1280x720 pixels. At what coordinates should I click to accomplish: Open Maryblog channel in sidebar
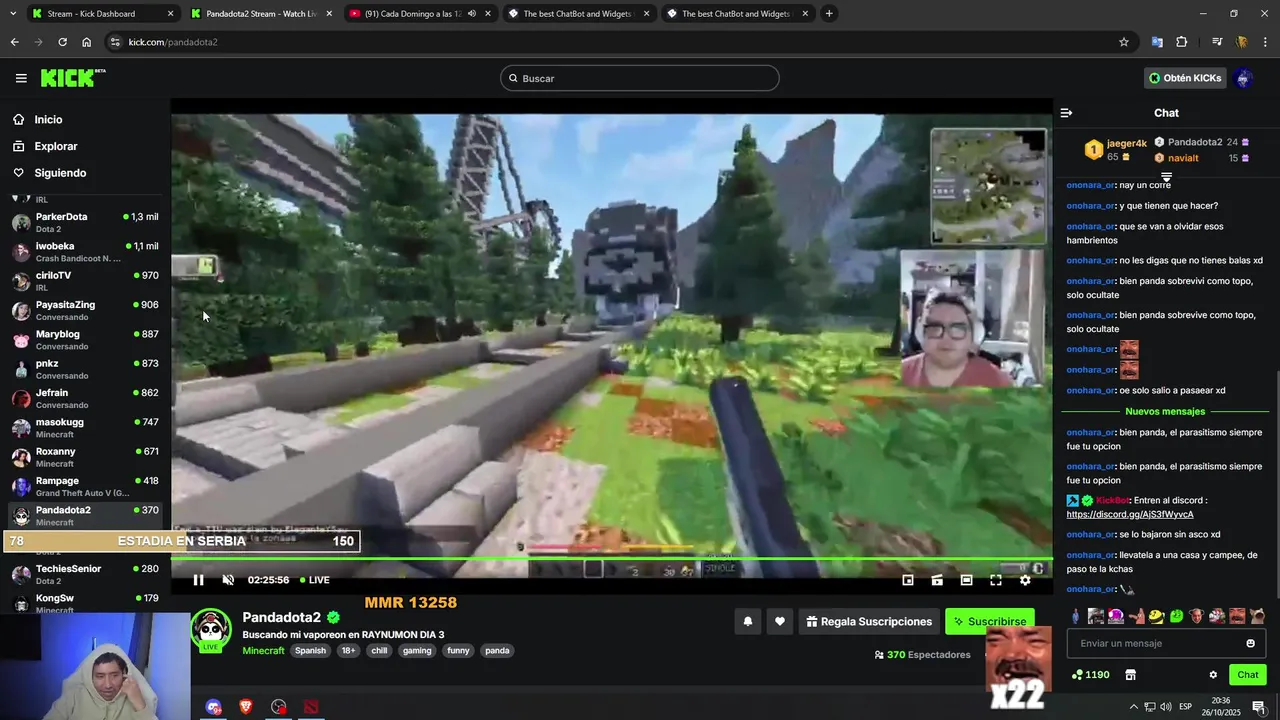85,339
